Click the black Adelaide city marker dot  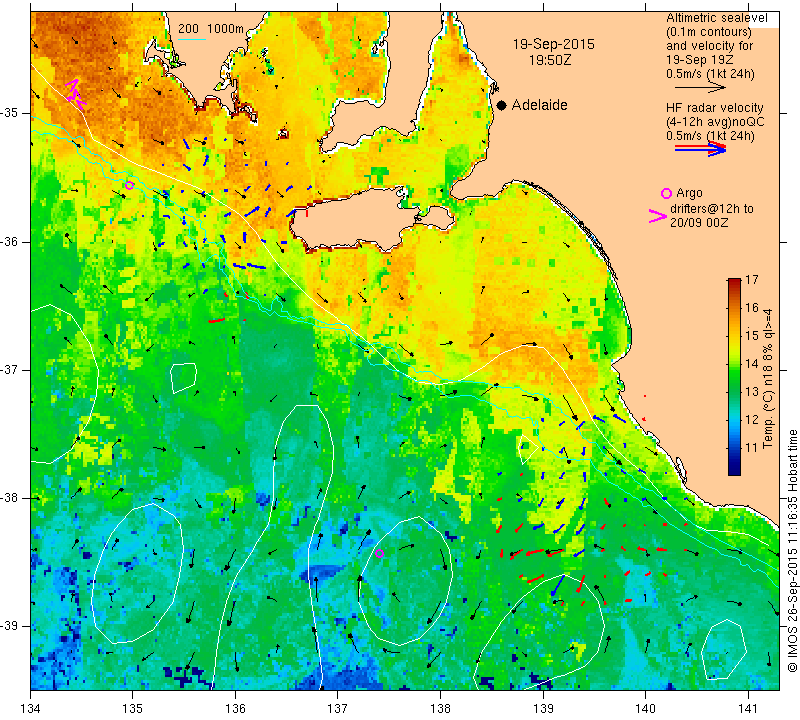502,106
